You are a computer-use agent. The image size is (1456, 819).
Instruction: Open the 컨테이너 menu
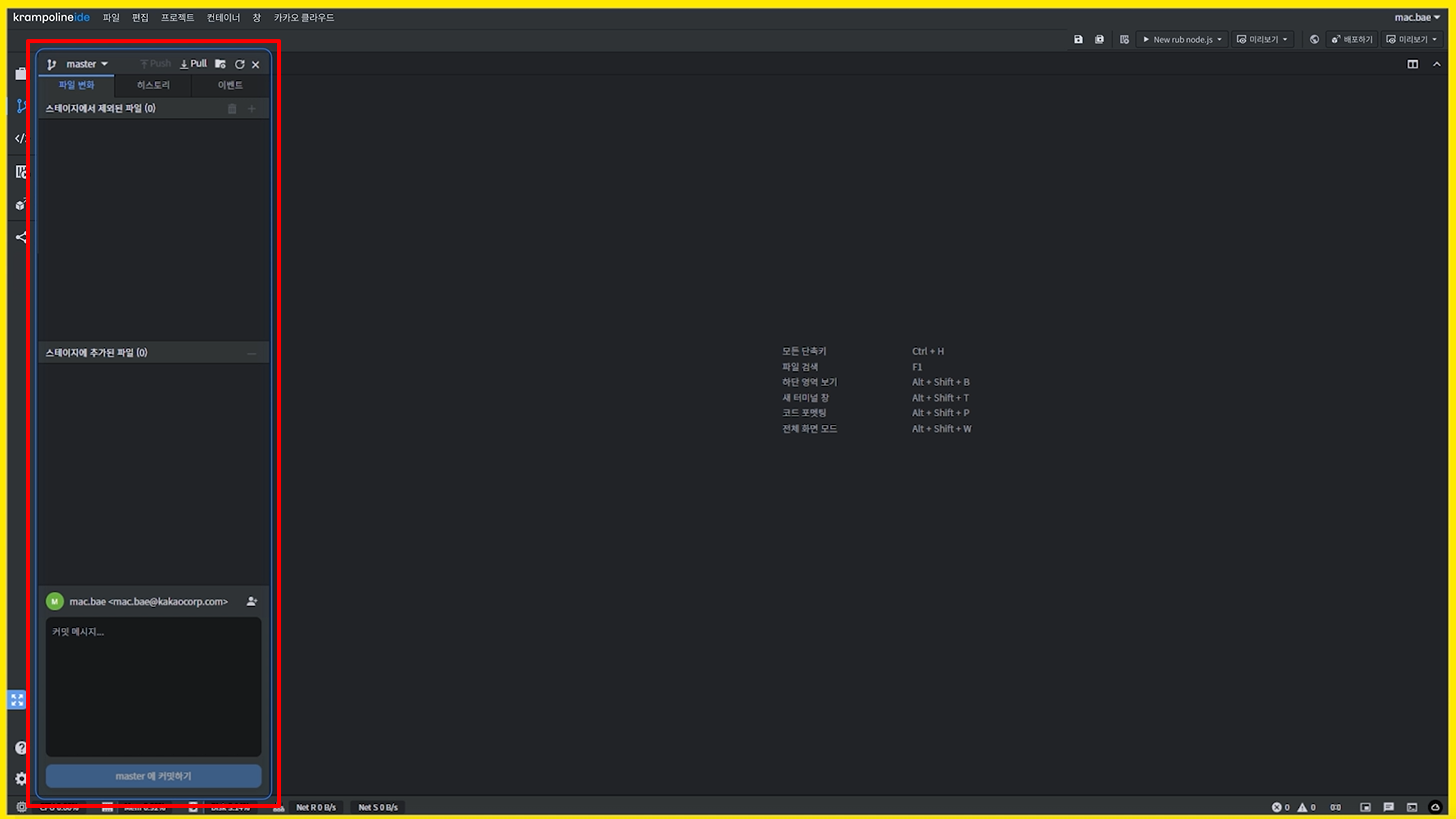pyautogui.click(x=224, y=17)
